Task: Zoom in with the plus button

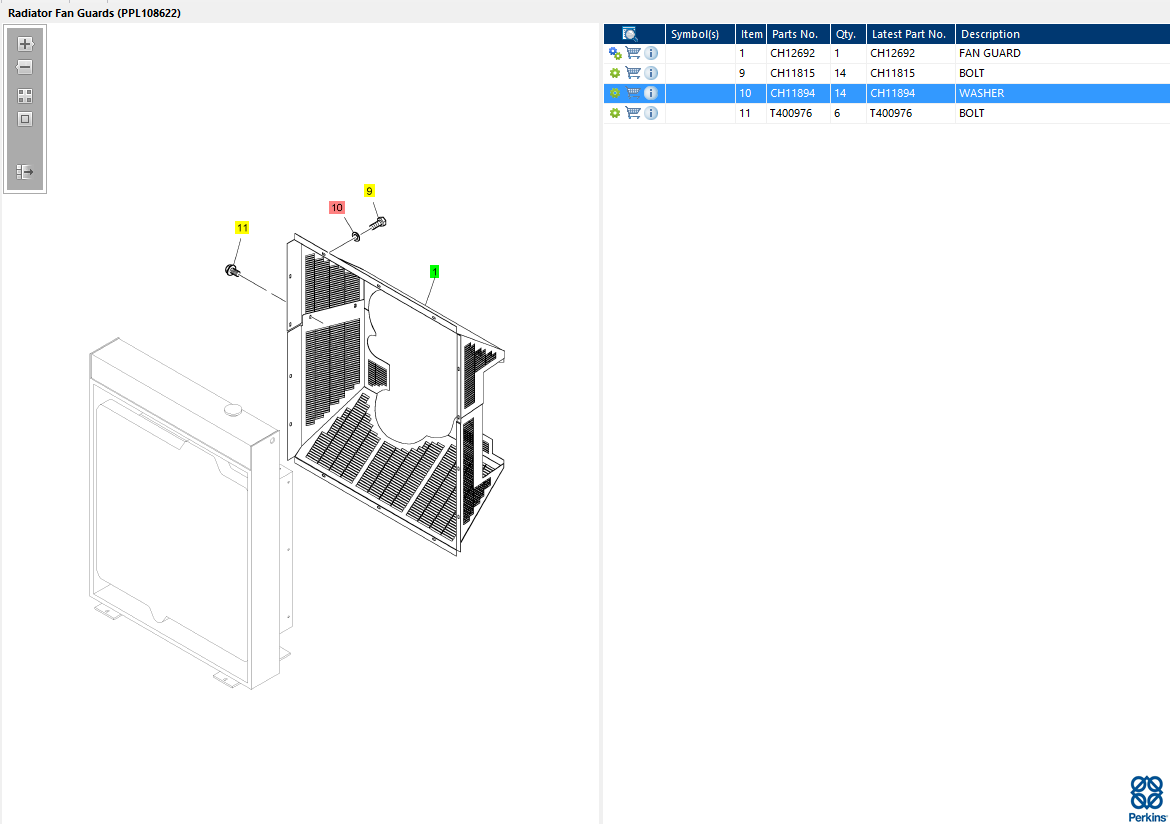Action: [25, 44]
